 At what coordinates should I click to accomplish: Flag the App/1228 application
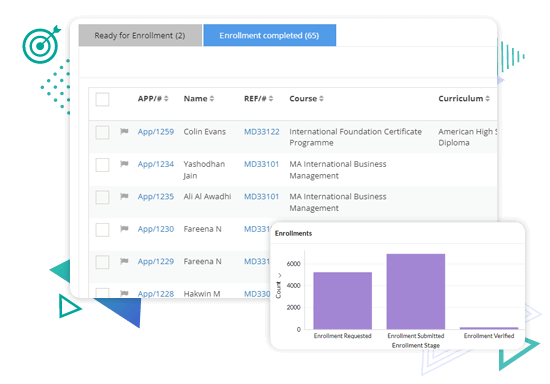(x=124, y=293)
